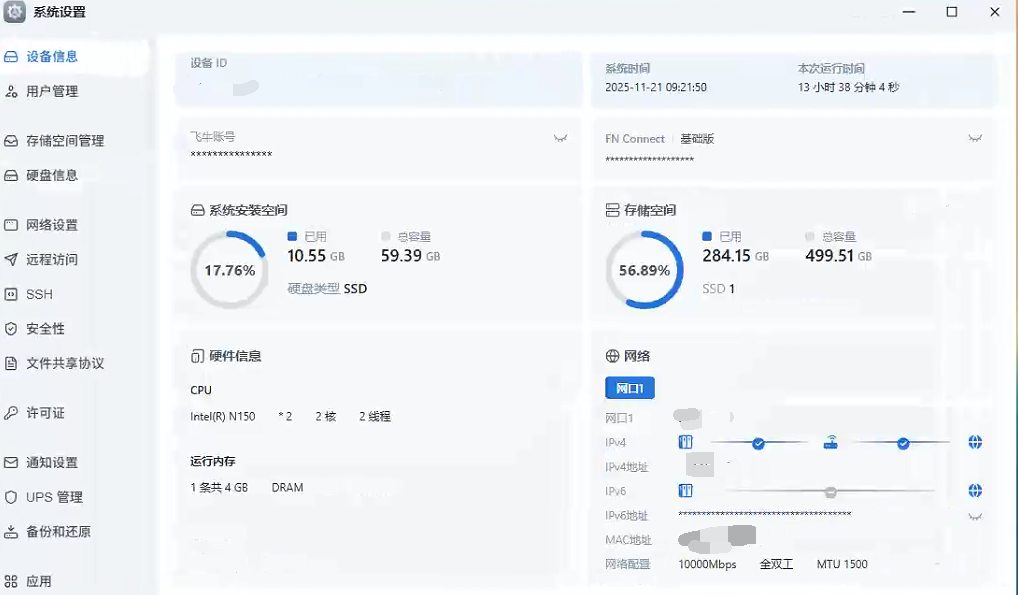Click the 499.51 GB capacity value
The height and width of the screenshot is (595, 1018).
click(x=839, y=256)
